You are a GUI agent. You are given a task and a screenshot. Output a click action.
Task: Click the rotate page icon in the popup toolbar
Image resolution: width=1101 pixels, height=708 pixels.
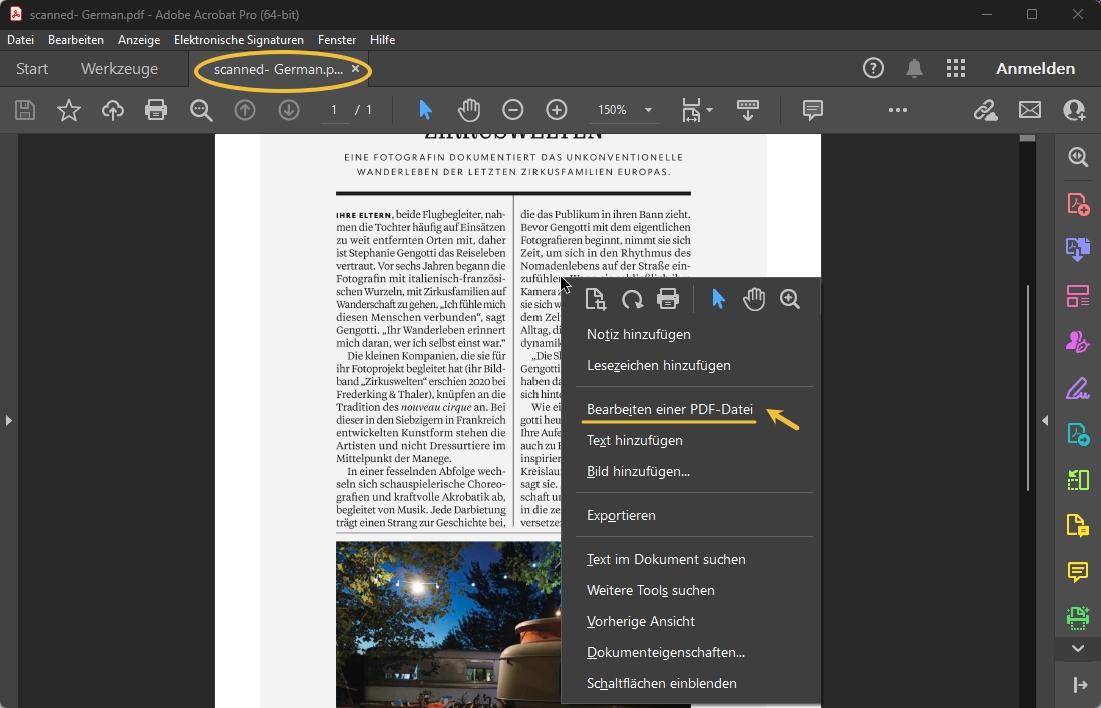pyautogui.click(x=631, y=298)
